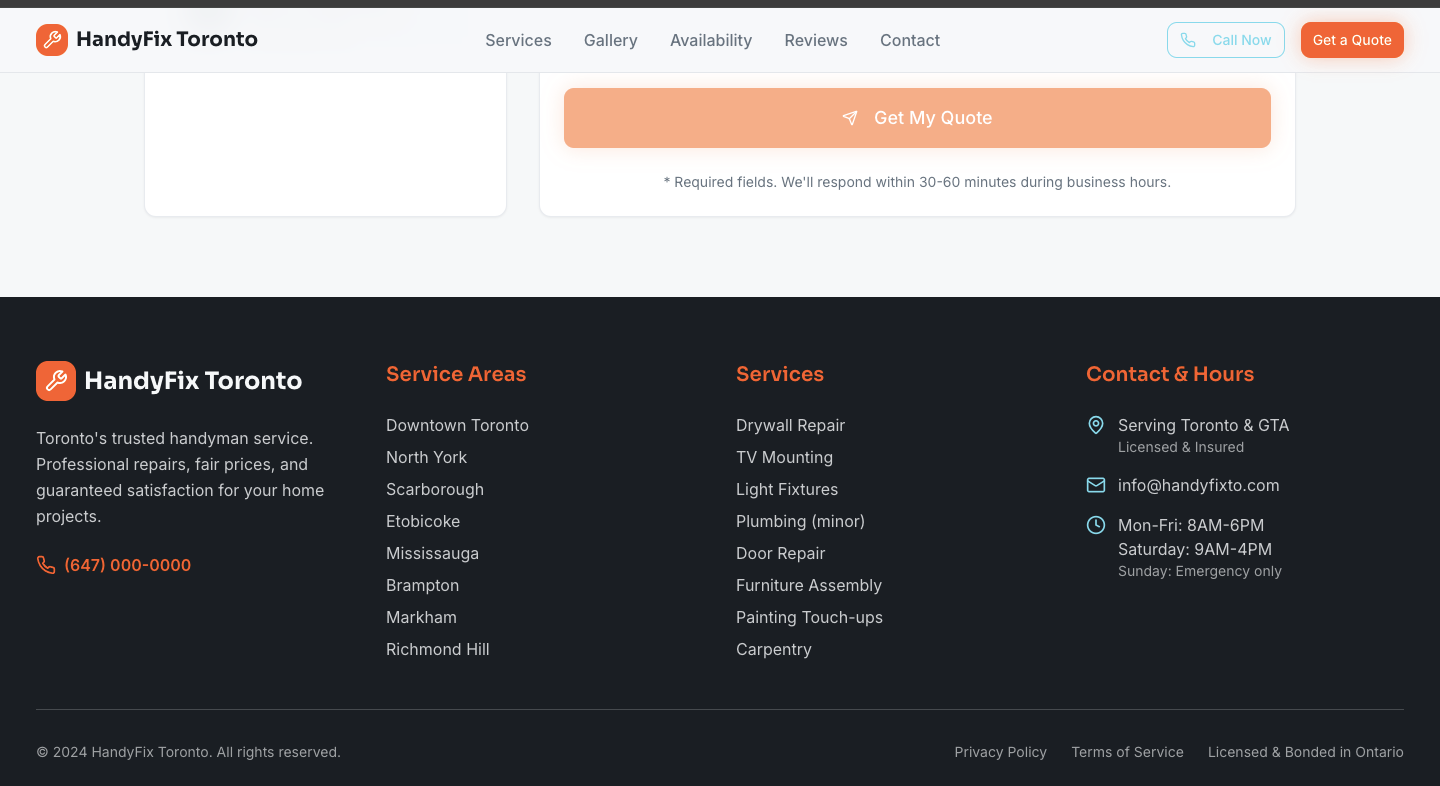Open the Privacy Policy link

(1000, 752)
